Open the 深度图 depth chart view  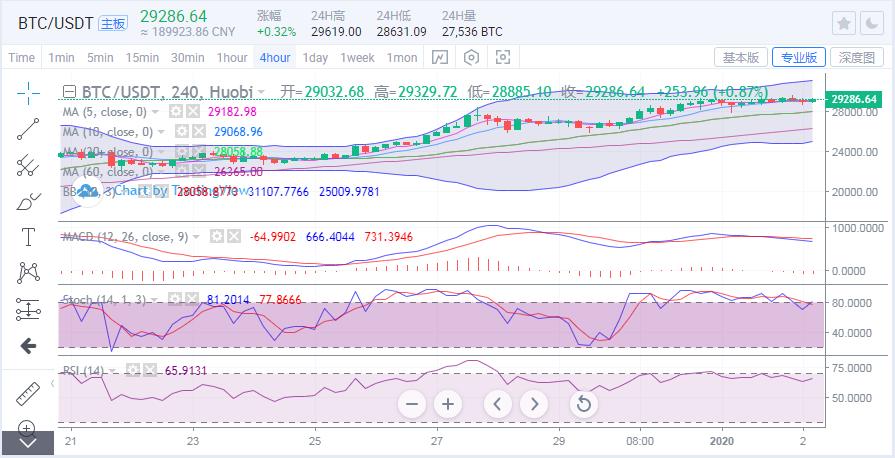click(857, 57)
